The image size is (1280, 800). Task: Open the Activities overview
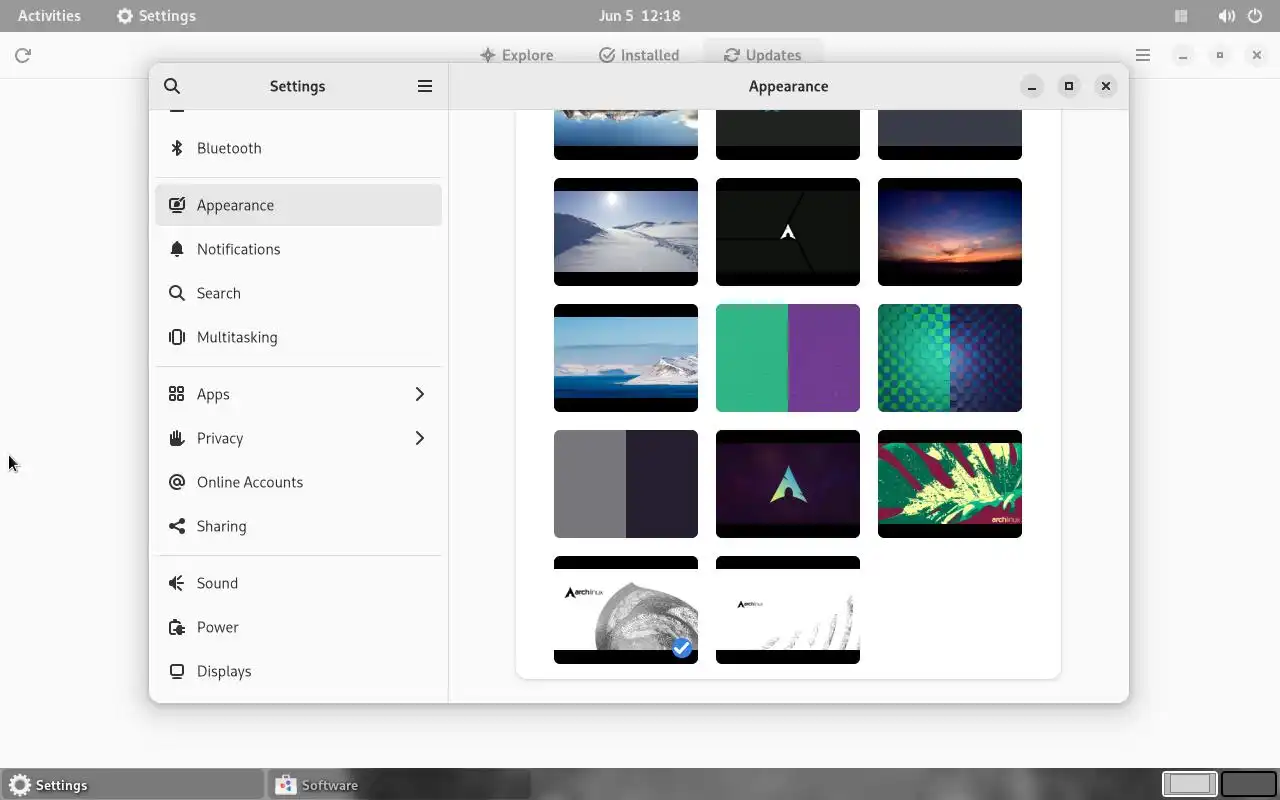tap(50, 16)
